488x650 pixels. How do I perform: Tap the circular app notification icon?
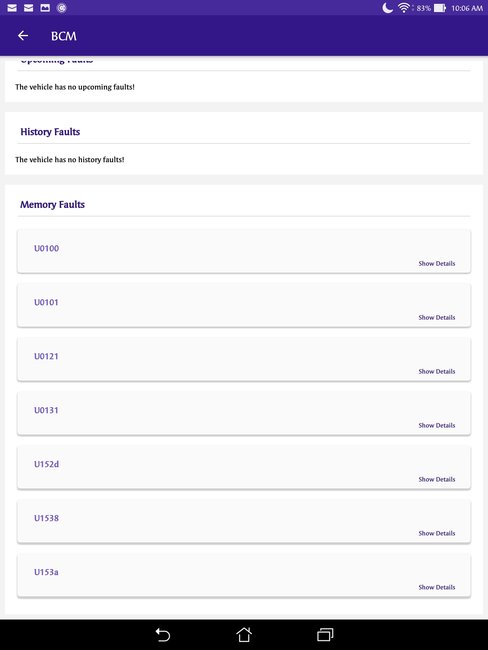tap(61, 7)
